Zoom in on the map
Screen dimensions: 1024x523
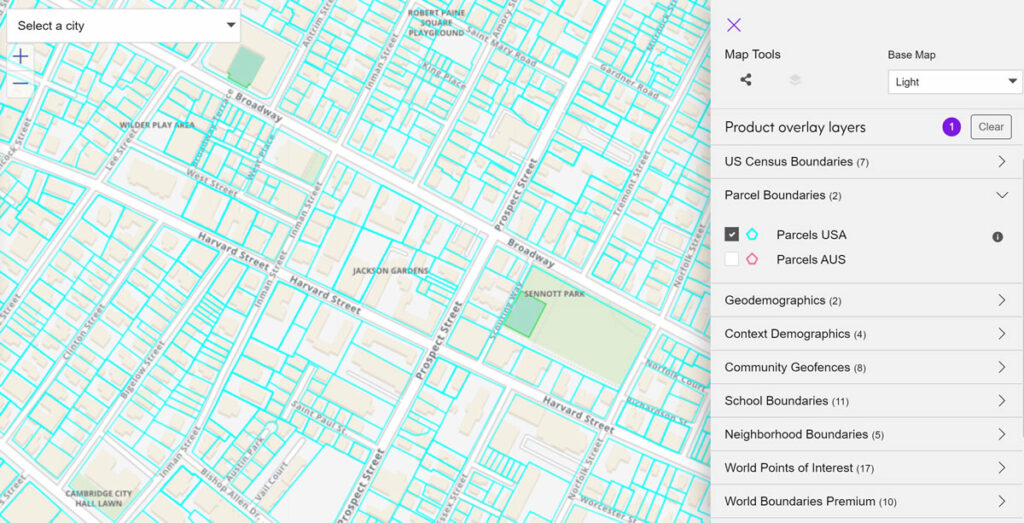[x=21, y=57]
